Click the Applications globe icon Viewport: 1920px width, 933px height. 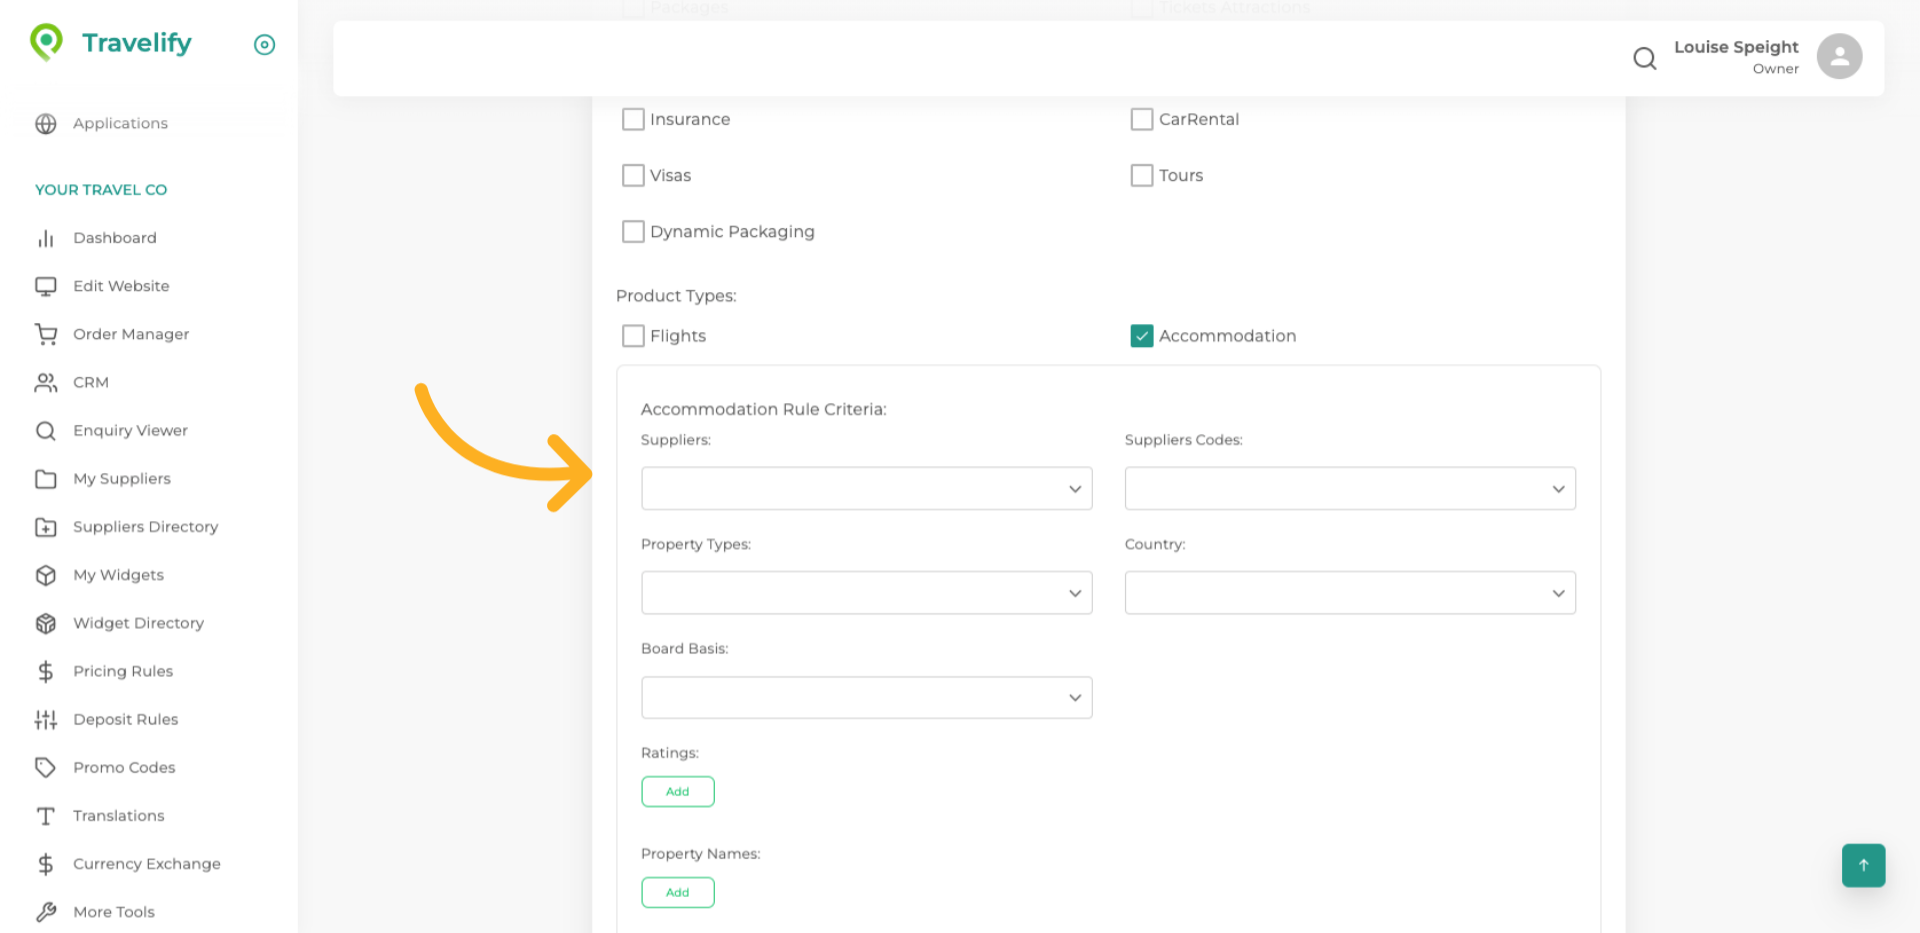(46, 124)
